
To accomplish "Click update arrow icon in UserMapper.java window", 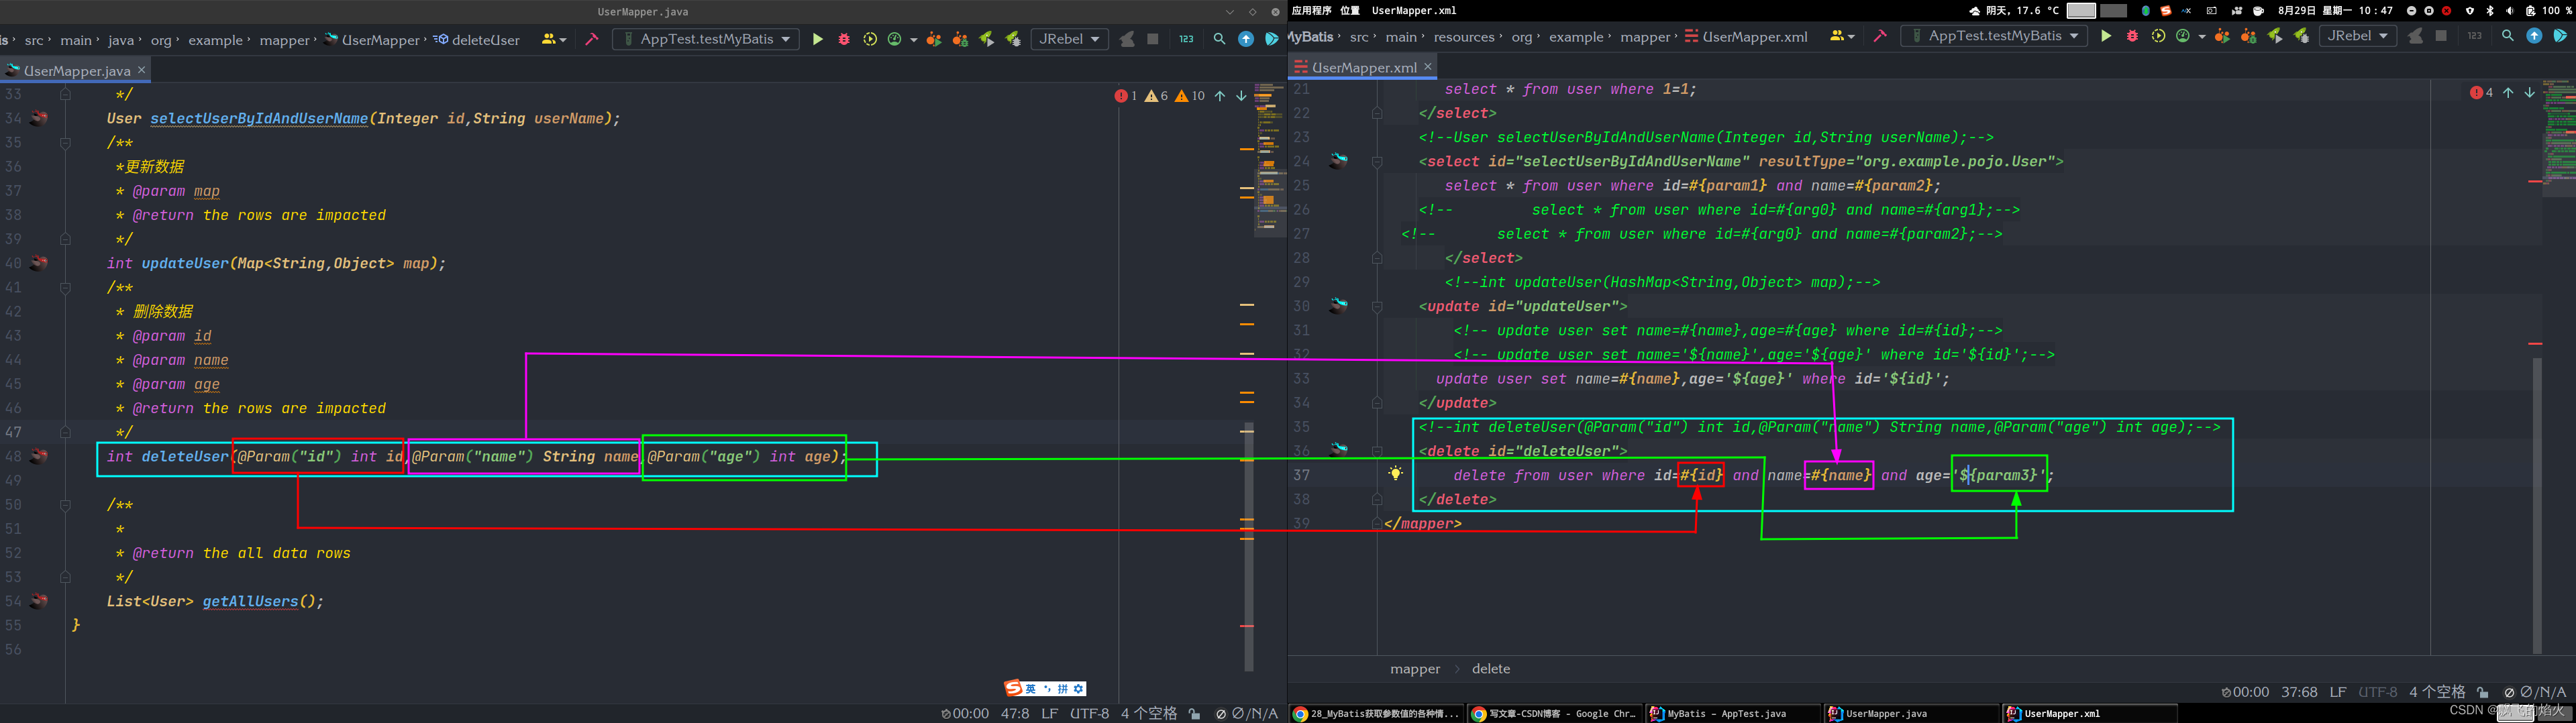I will tap(1246, 39).
